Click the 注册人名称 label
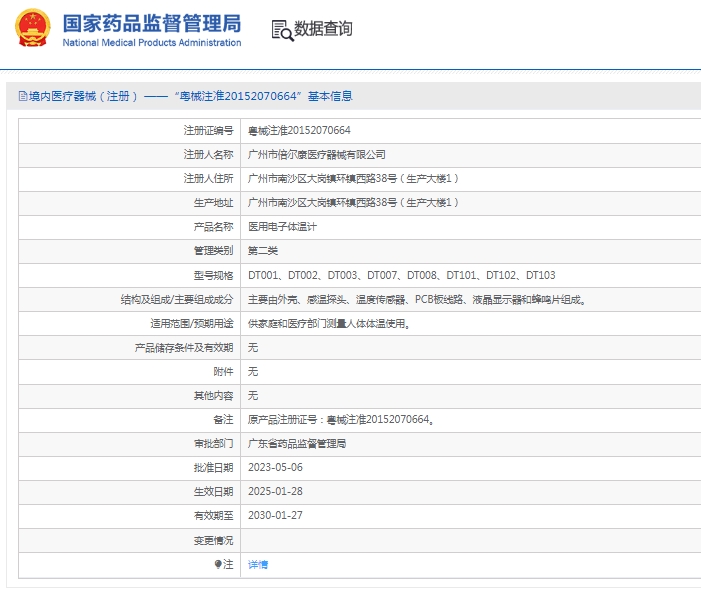Image resolution: width=701 pixels, height=589 pixels. tap(208, 155)
